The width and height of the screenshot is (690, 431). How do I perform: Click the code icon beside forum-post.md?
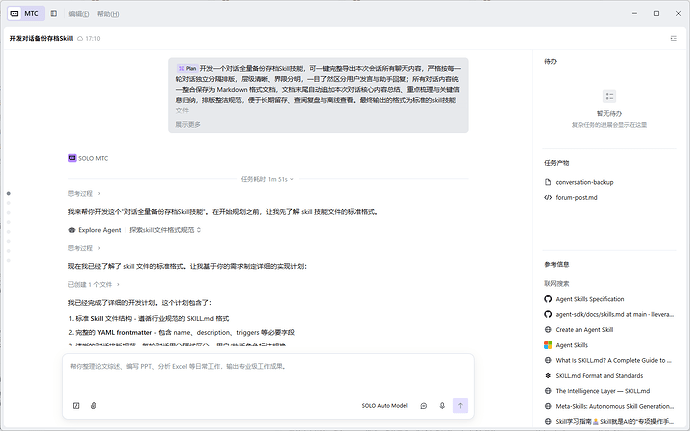548,197
